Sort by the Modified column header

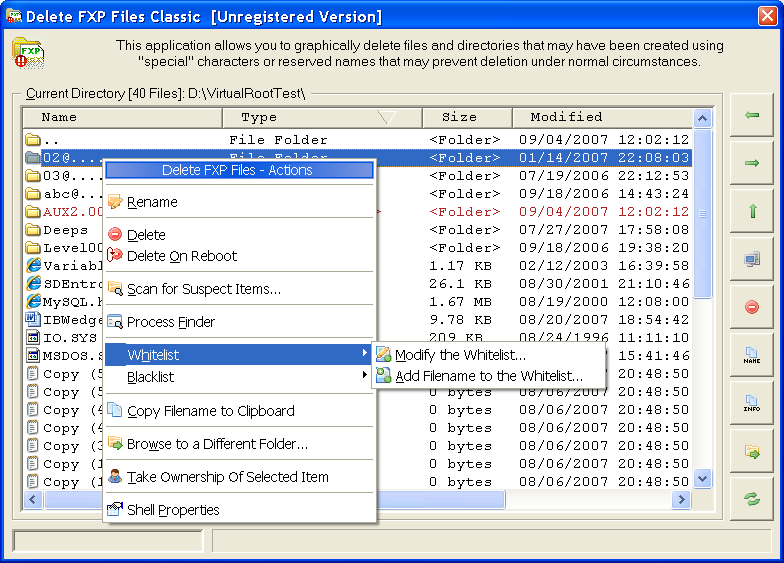tap(602, 118)
